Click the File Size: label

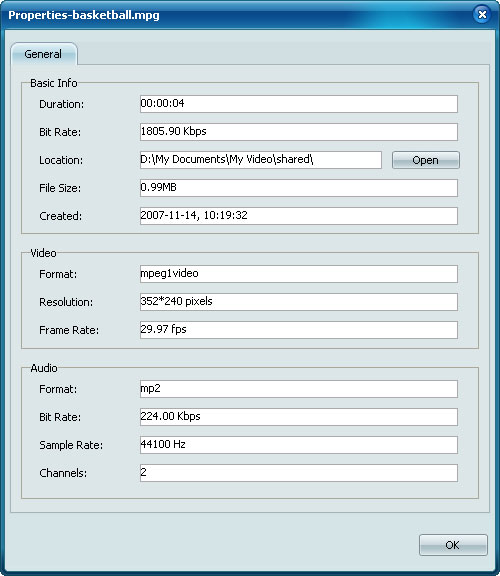click(60, 188)
